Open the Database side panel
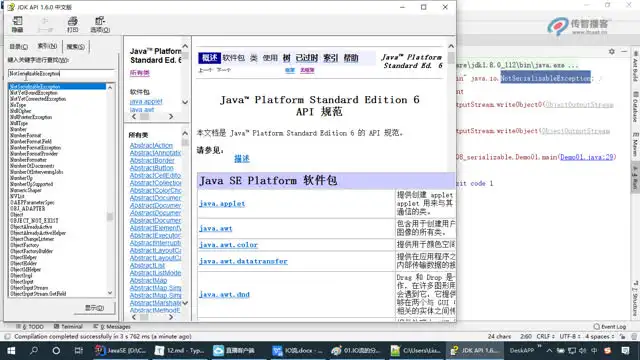 pyautogui.click(x=636, y=107)
